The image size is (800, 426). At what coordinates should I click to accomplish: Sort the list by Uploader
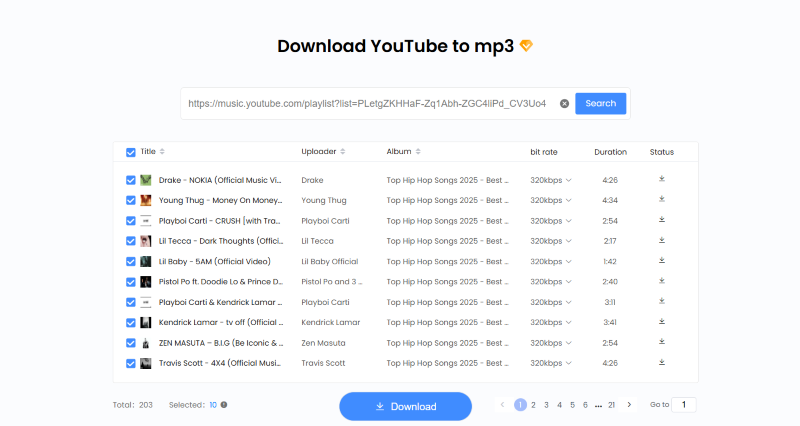[343, 152]
